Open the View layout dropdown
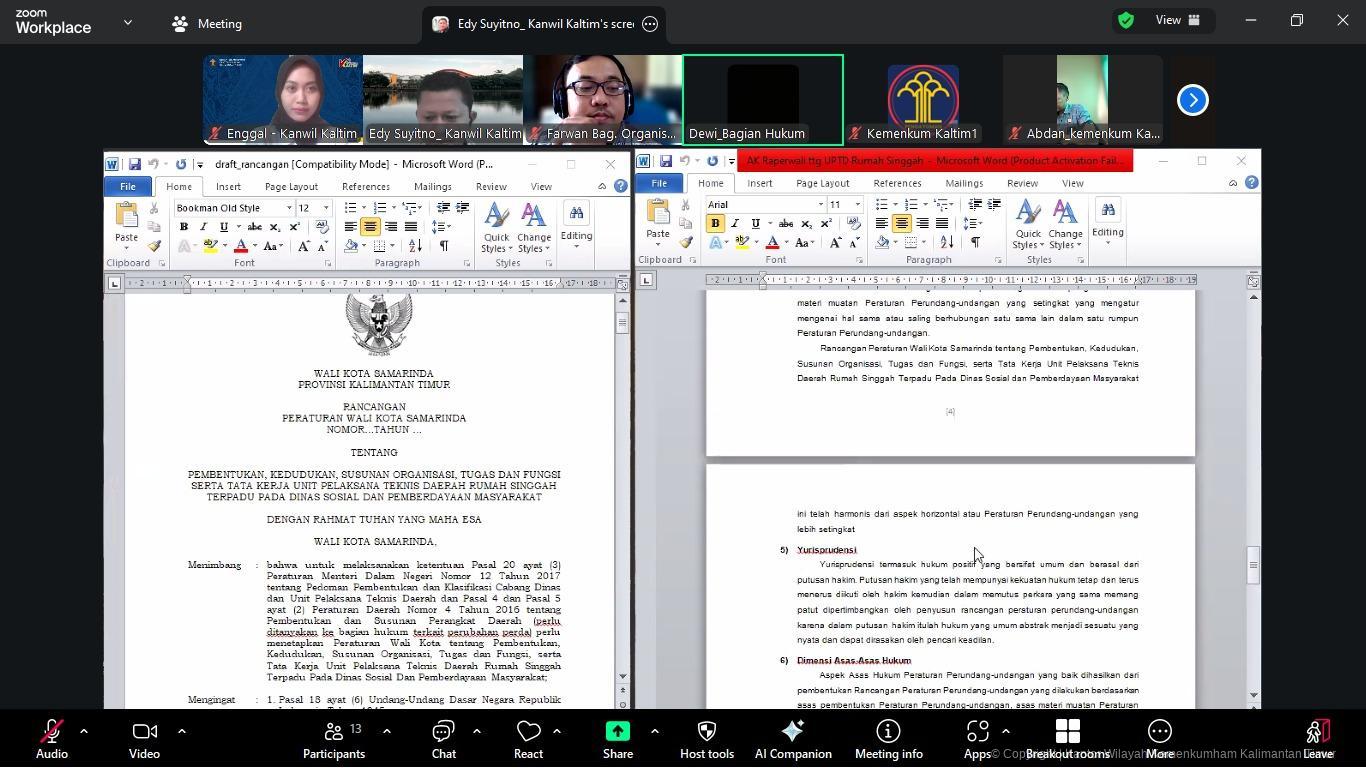 click(1178, 20)
